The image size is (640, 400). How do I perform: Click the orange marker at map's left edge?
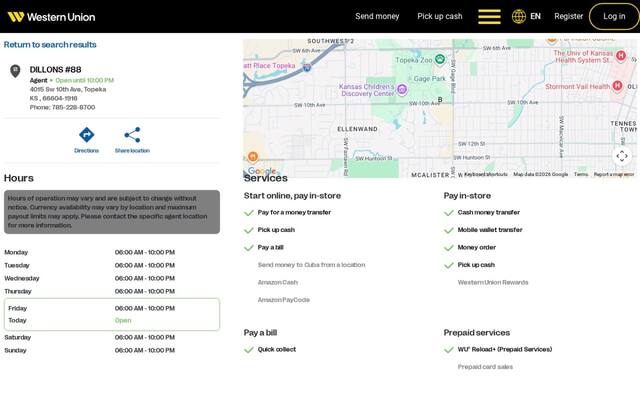point(253,156)
